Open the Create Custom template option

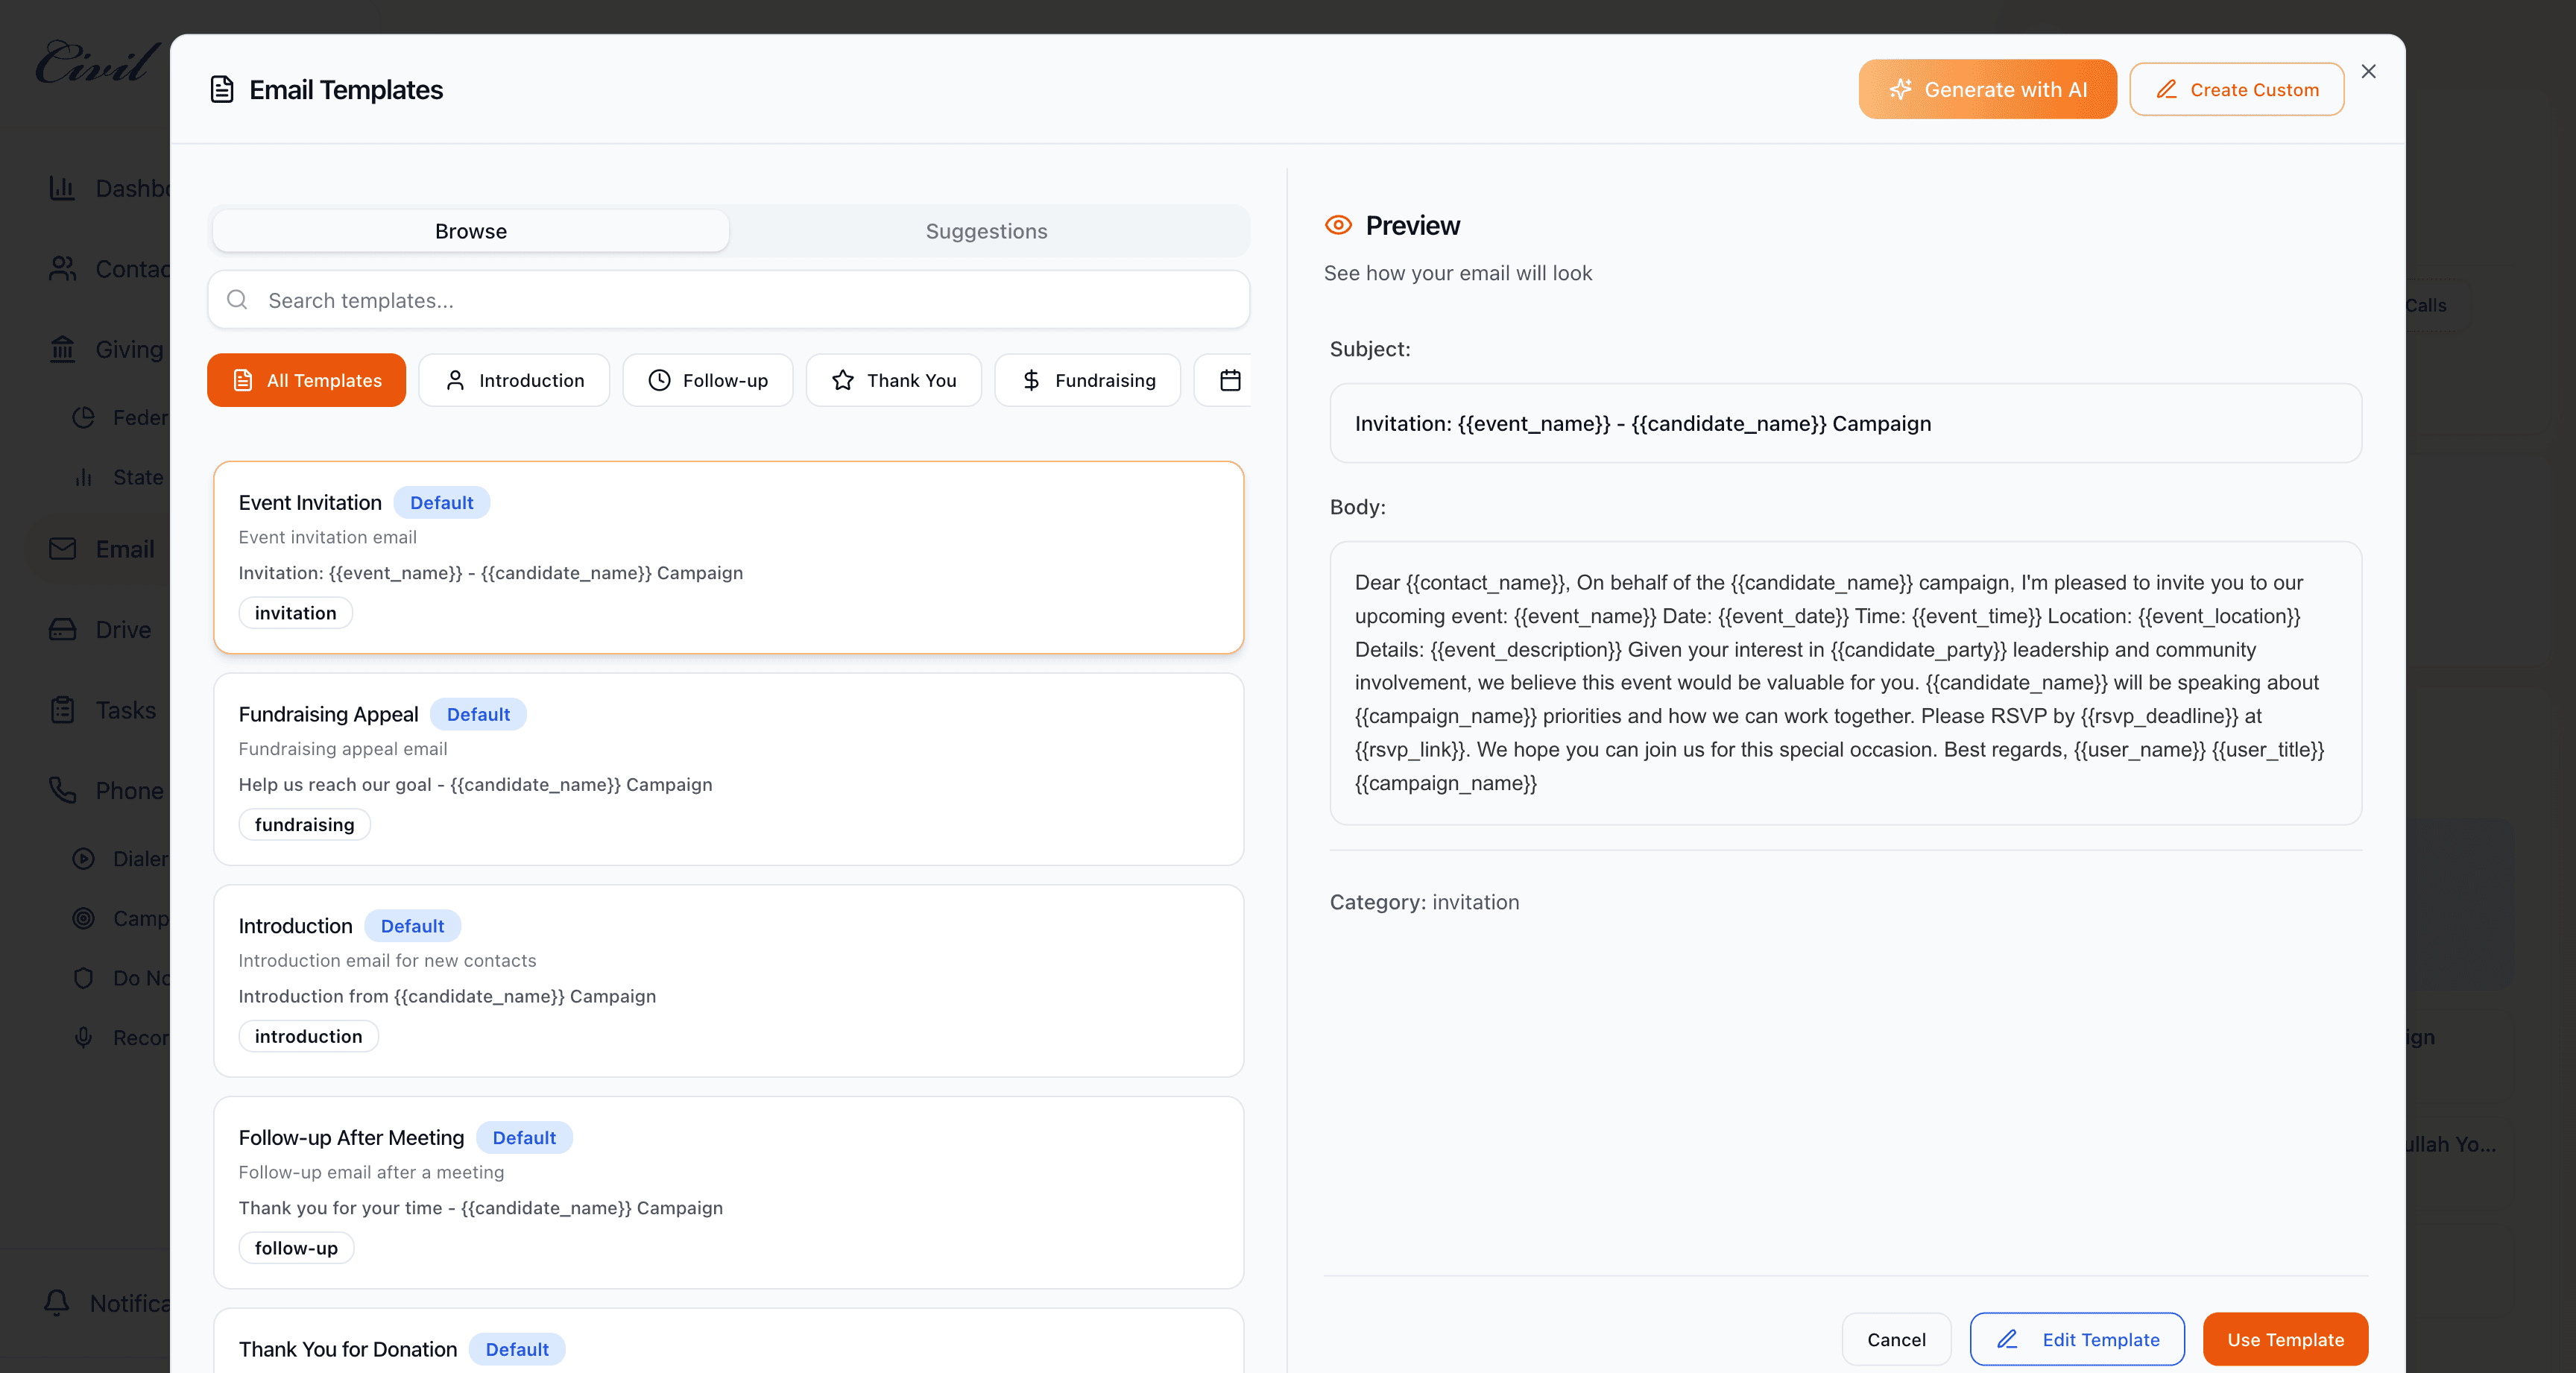[2236, 90]
